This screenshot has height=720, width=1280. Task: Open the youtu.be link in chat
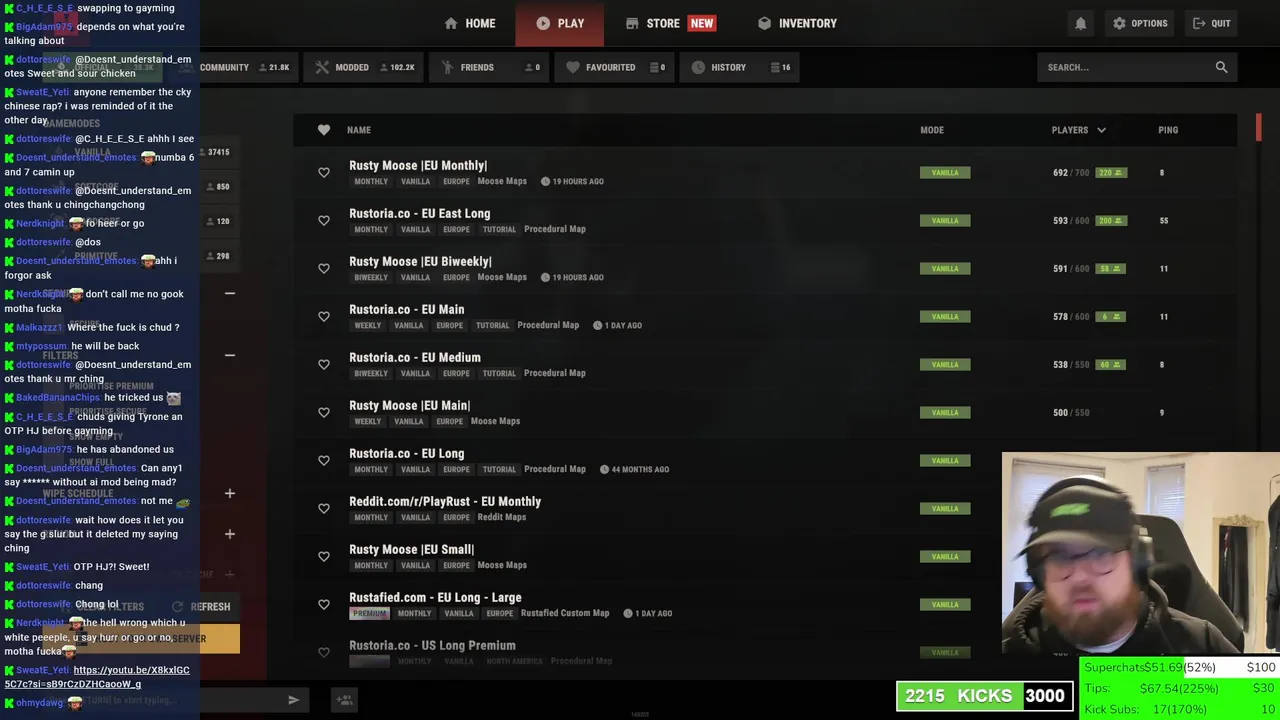(96, 677)
